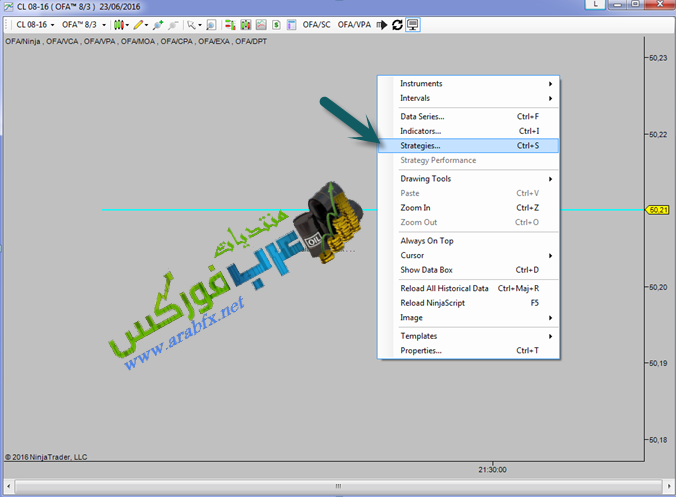Click the horizontal scrollbar left arrow
Viewport: 676px width, 497px height.
tap(8, 486)
